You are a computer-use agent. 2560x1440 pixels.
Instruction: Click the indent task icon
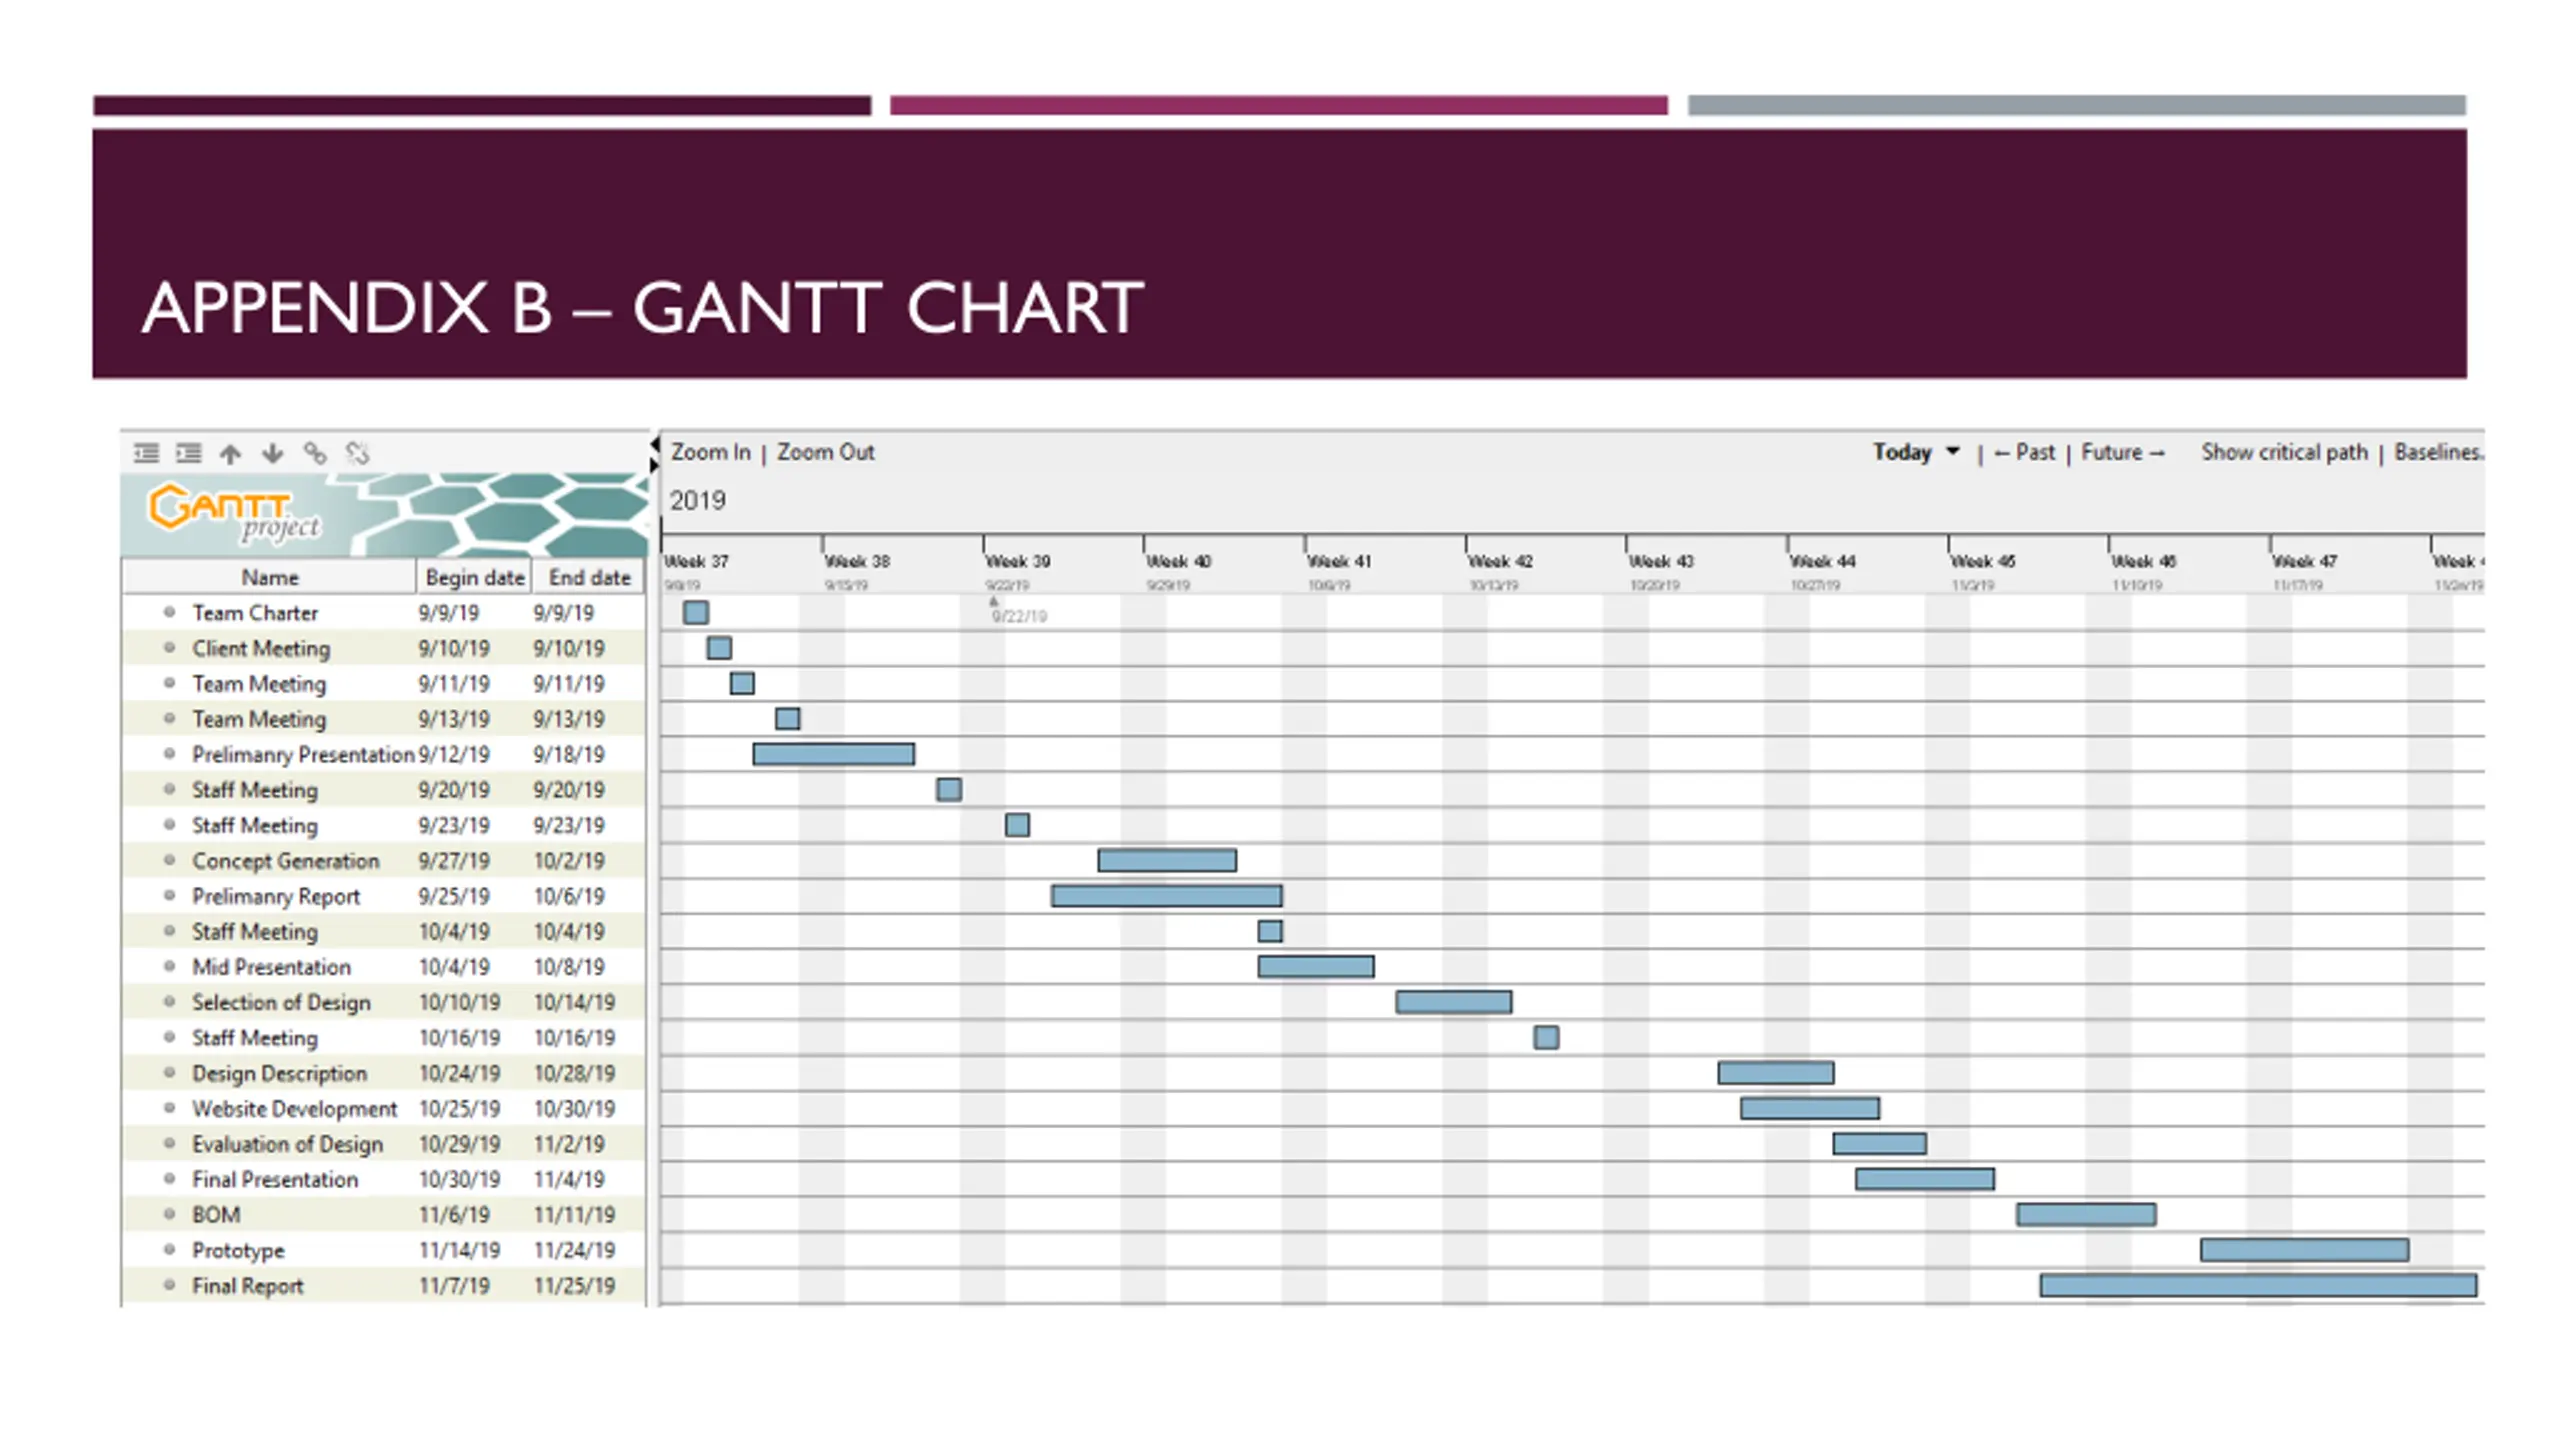[188, 453]
